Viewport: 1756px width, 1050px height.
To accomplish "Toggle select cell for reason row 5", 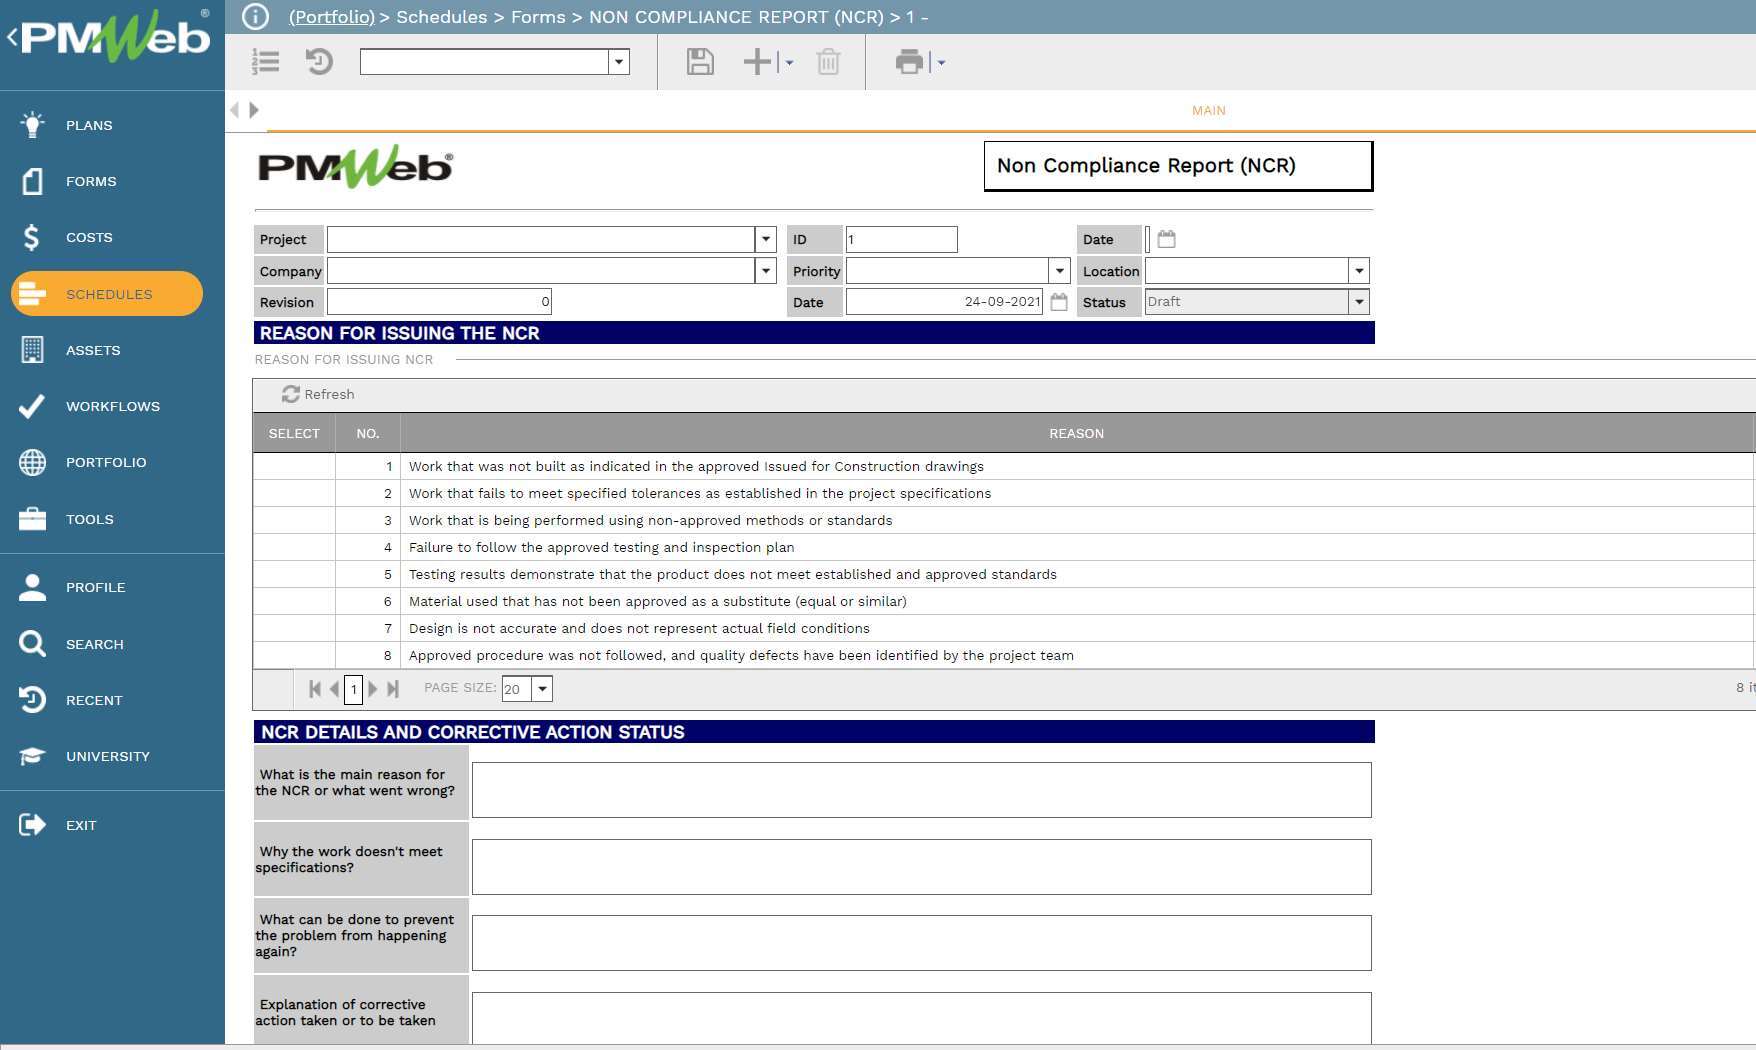I will [x=294, y=574].
